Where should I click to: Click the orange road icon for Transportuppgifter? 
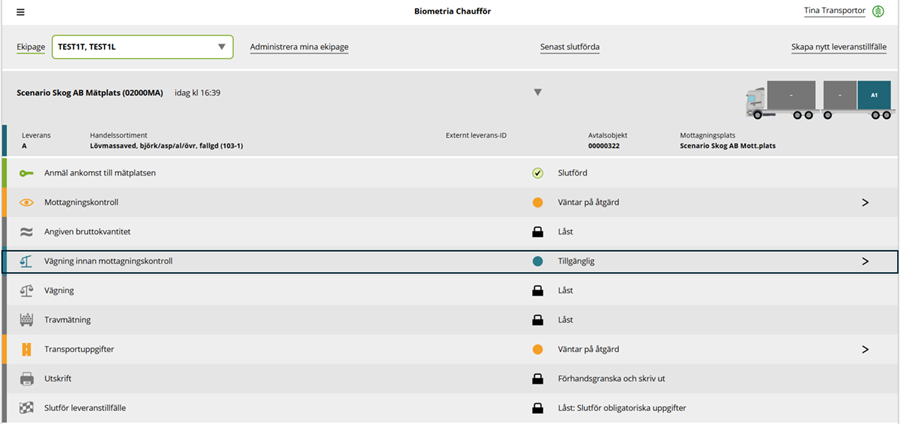tap(26, 349)
